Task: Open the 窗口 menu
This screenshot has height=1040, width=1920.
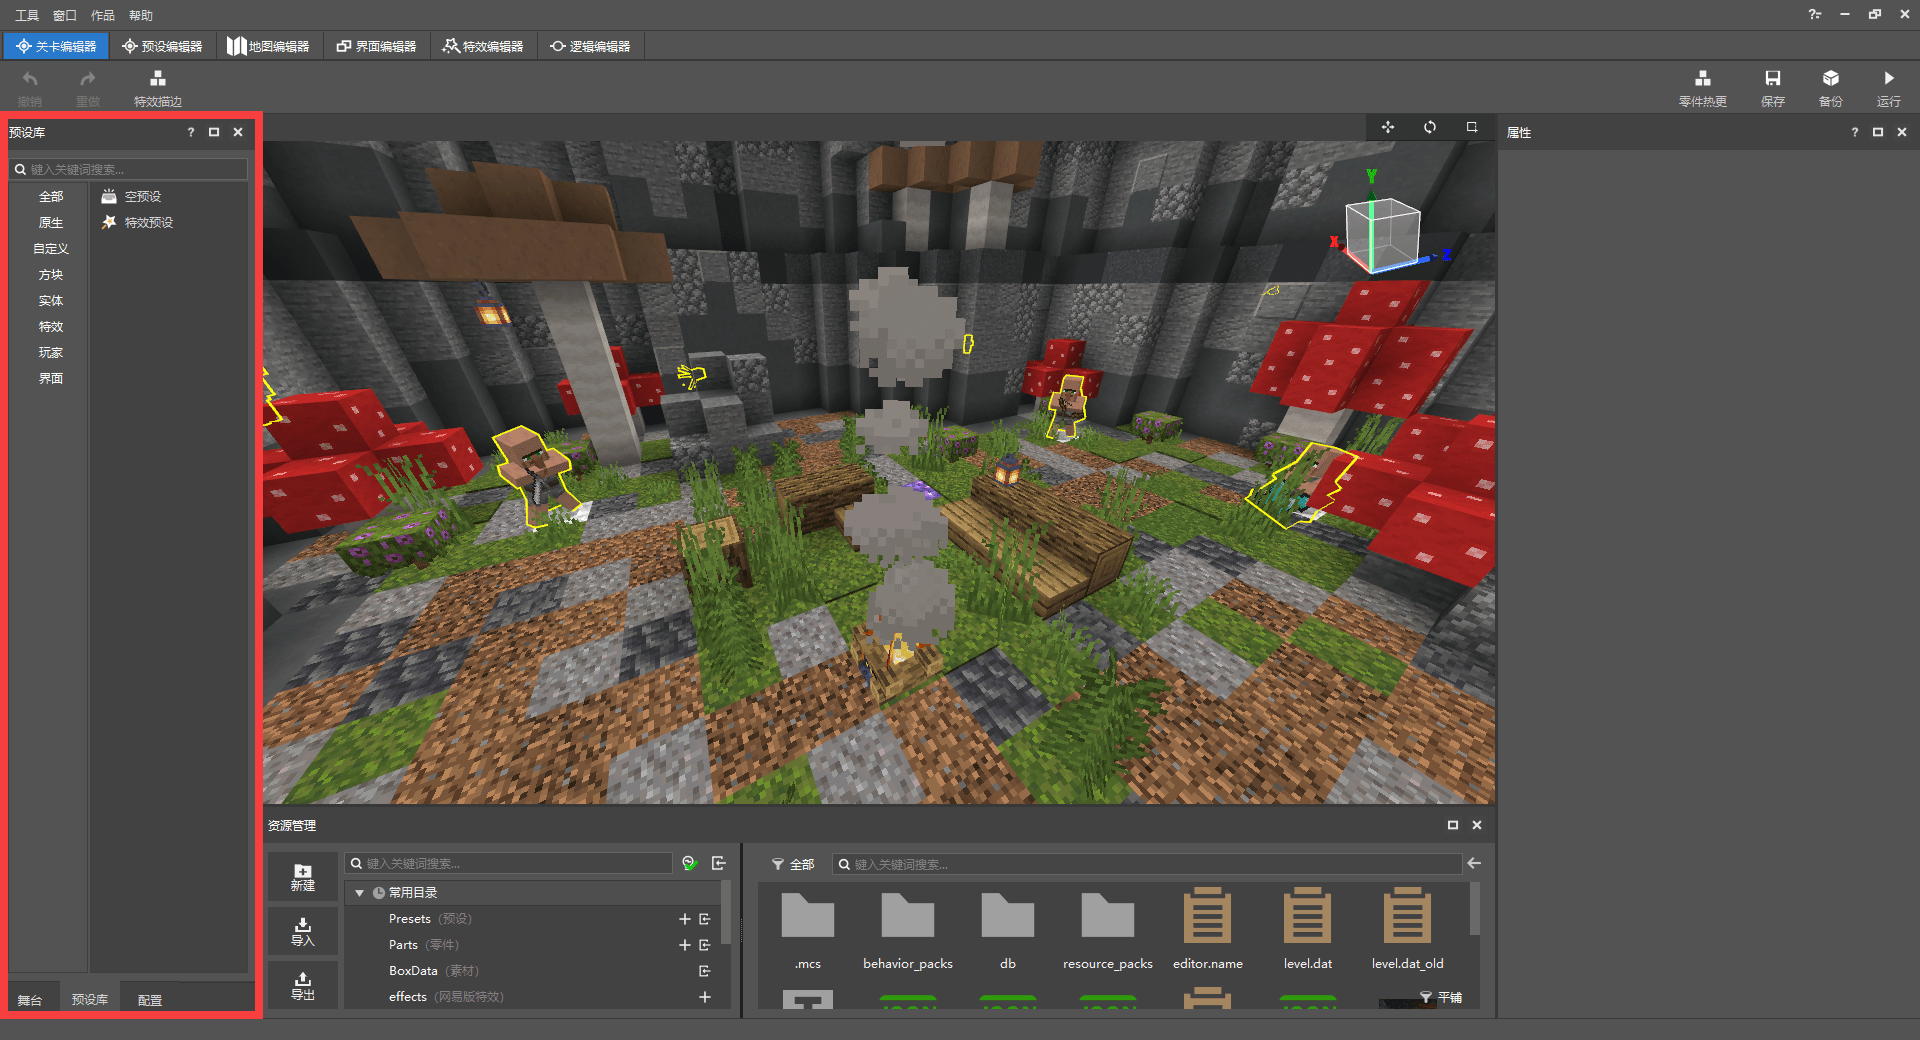Action: click(65, 15)
